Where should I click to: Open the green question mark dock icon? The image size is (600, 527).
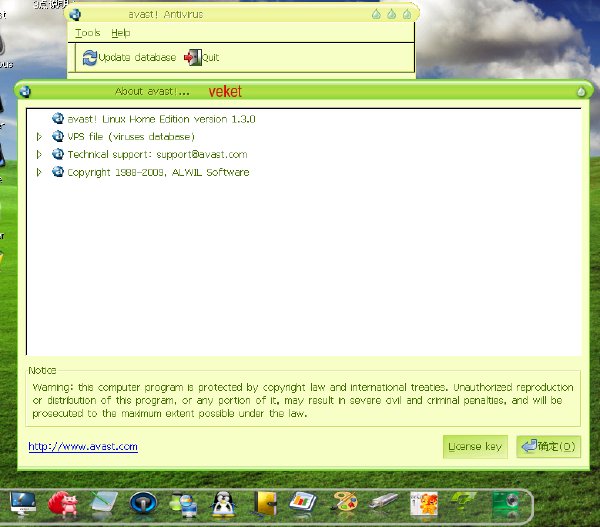(463, 500)
